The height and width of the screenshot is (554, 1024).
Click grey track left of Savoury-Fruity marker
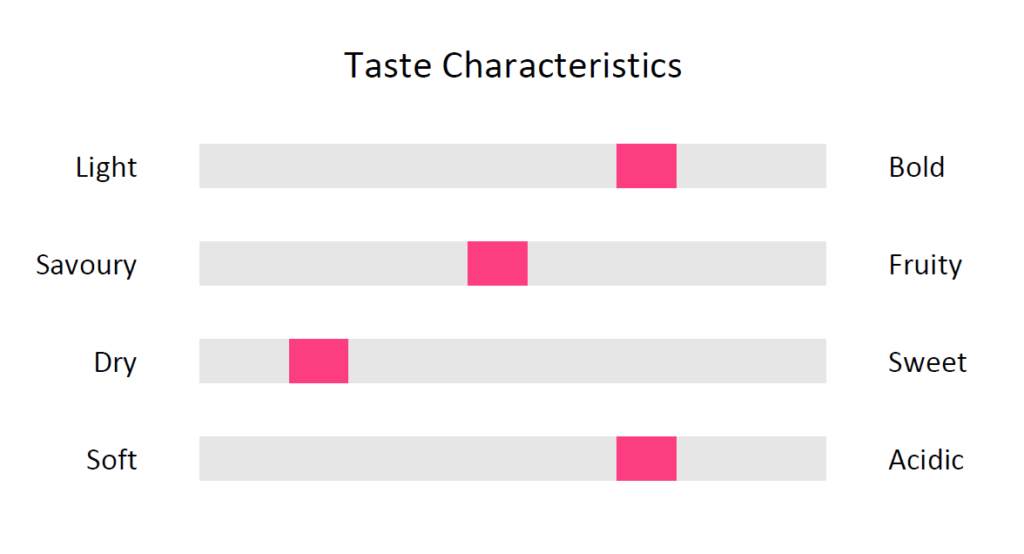point(333,263)
